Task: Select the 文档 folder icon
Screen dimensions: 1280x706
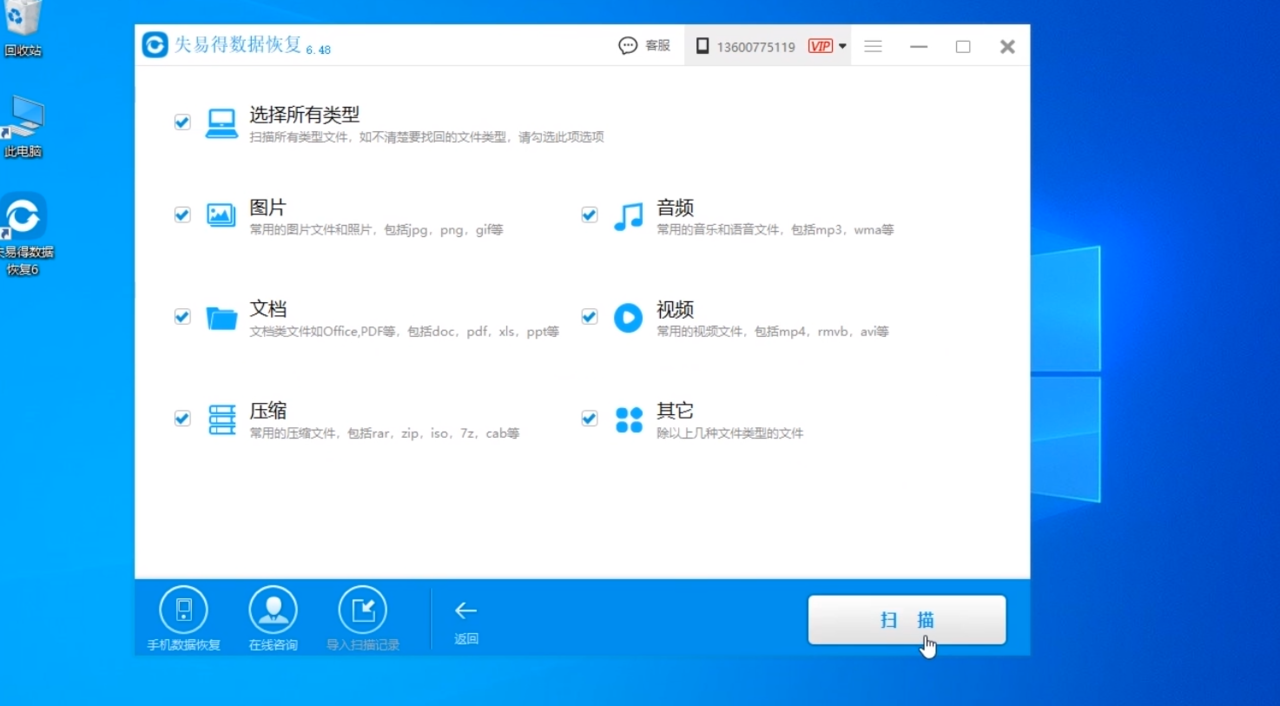Action: pos(221,316)
